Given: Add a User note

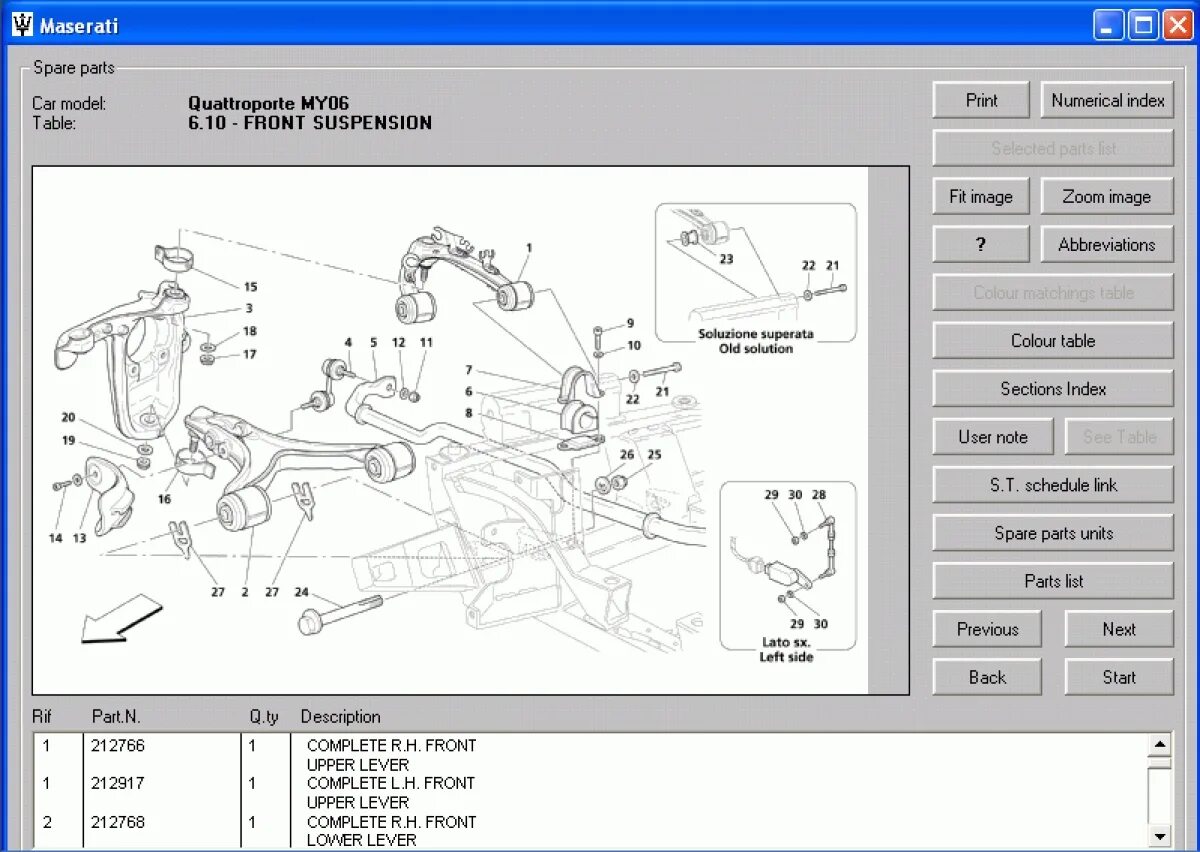Looking at the screenshot, I should [993, 437].
